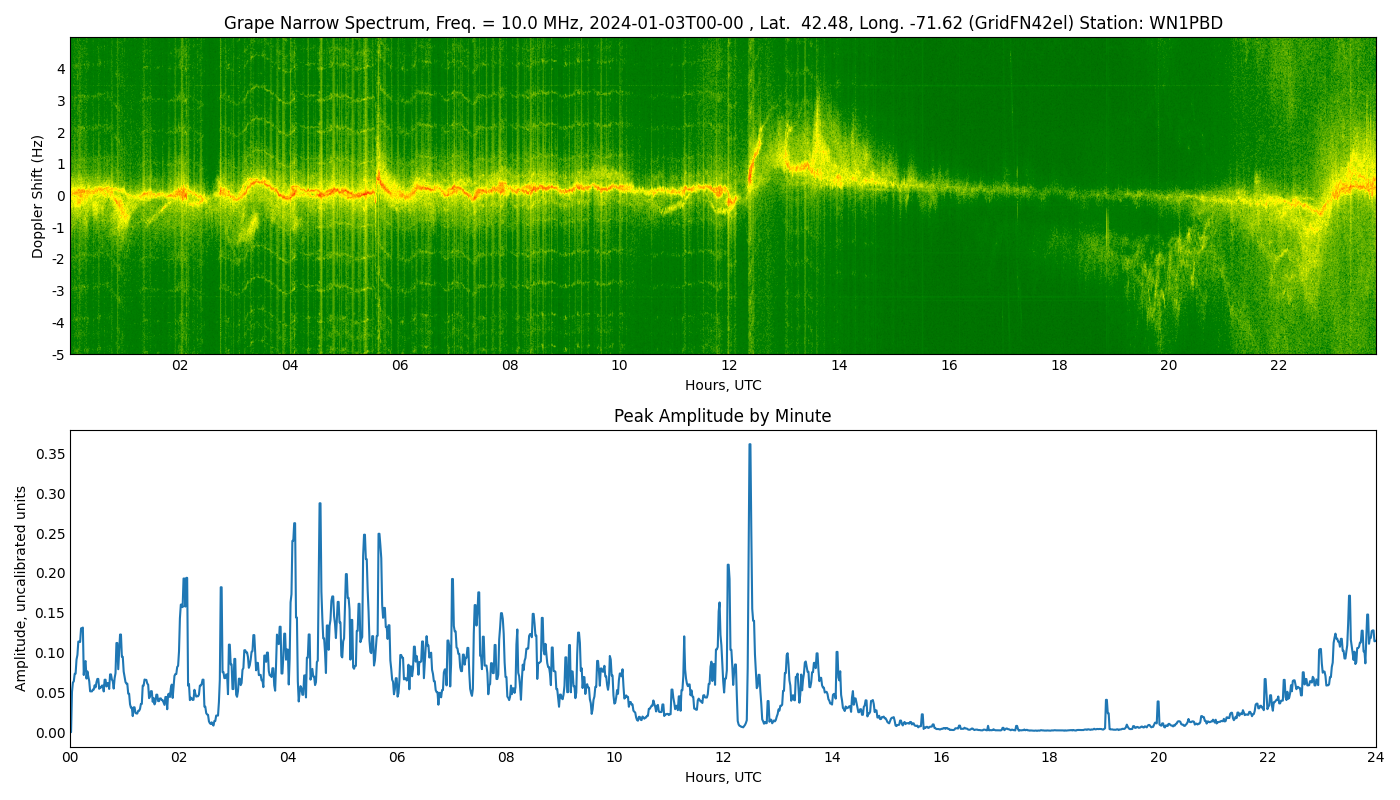Click the 12 hour tick under the spectrogram
1400x800 pixels.
point(729,366)
